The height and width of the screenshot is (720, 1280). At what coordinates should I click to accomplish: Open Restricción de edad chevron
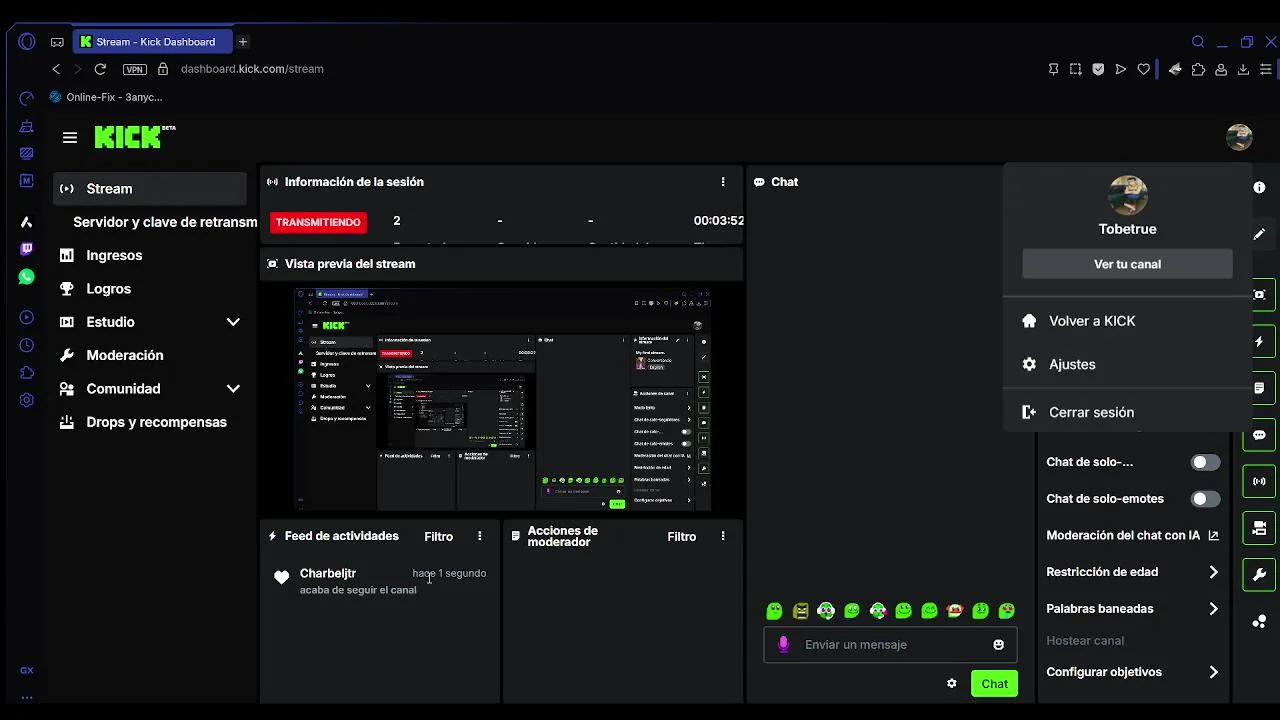[x=1213, y=572]
